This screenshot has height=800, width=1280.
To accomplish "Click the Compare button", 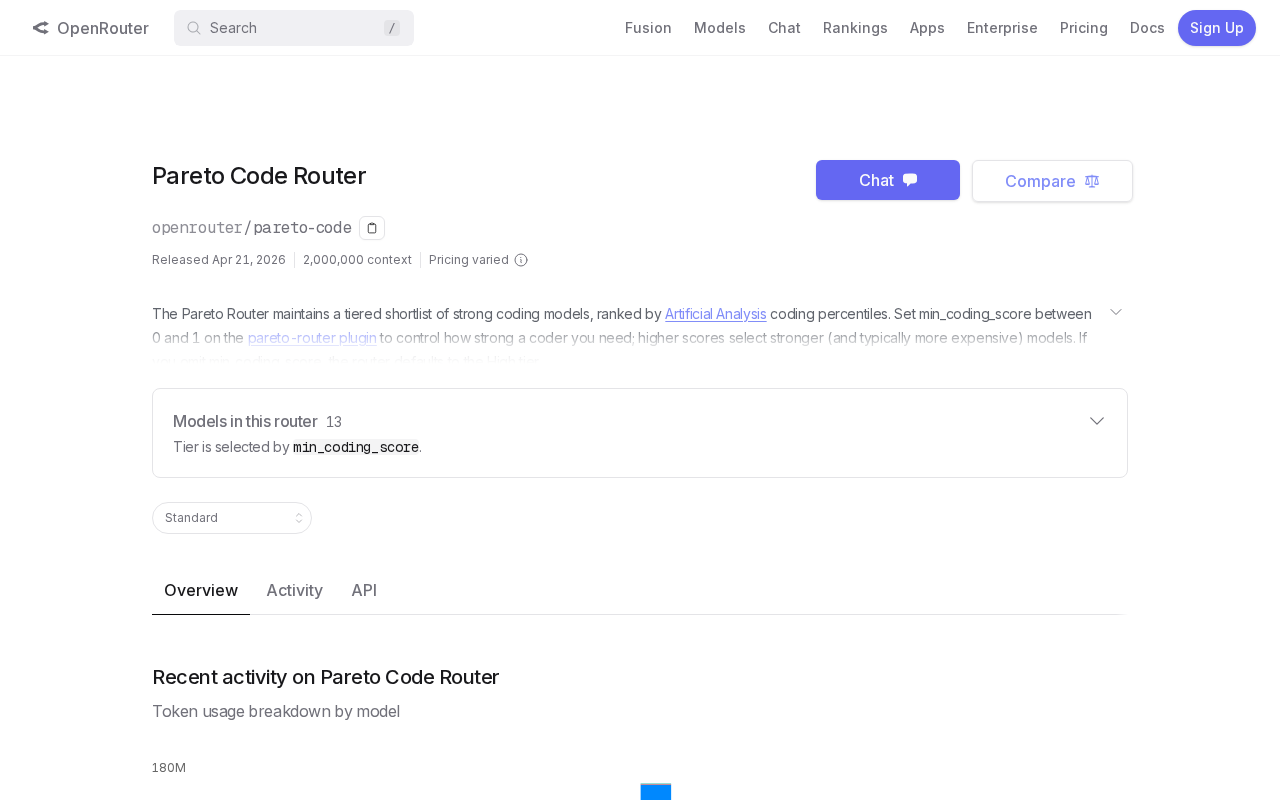I will (x=1052, y=181).
